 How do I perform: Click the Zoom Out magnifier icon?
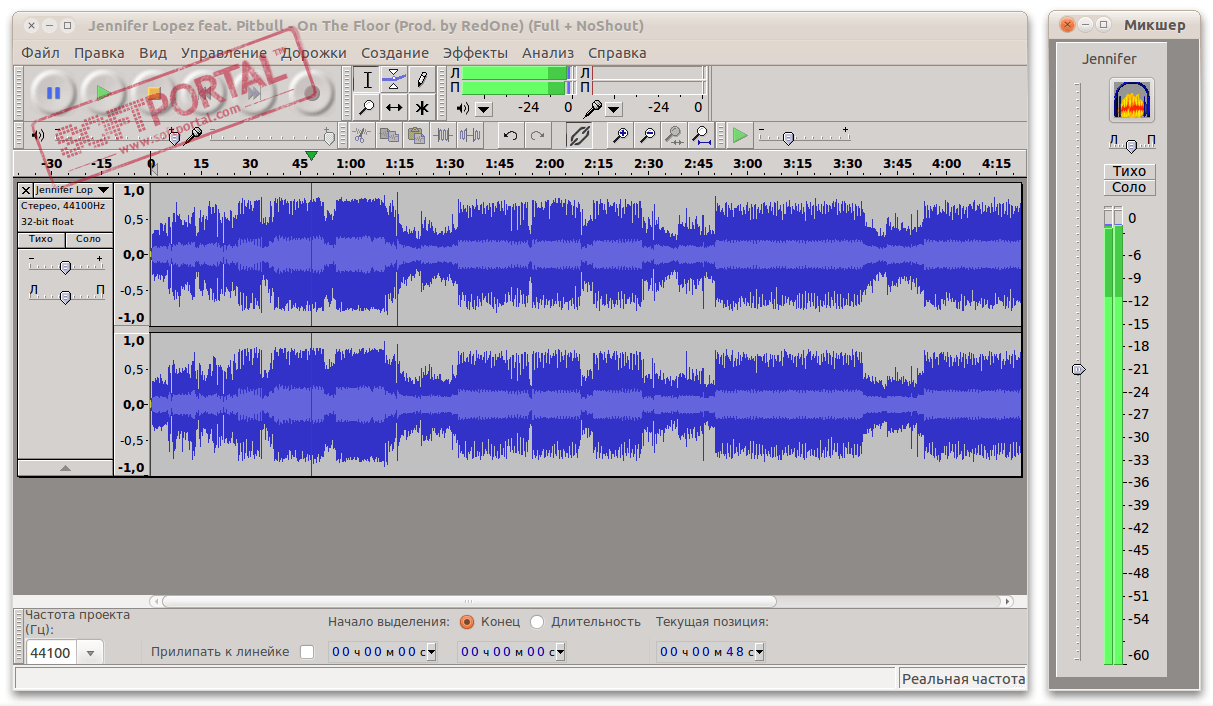[x=648, y=135]
